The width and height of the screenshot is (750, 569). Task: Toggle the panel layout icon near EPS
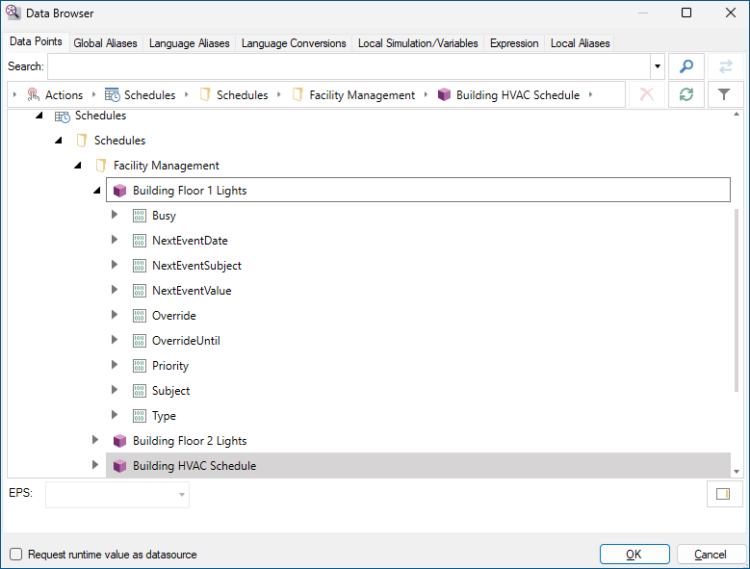tap(723, 494)
